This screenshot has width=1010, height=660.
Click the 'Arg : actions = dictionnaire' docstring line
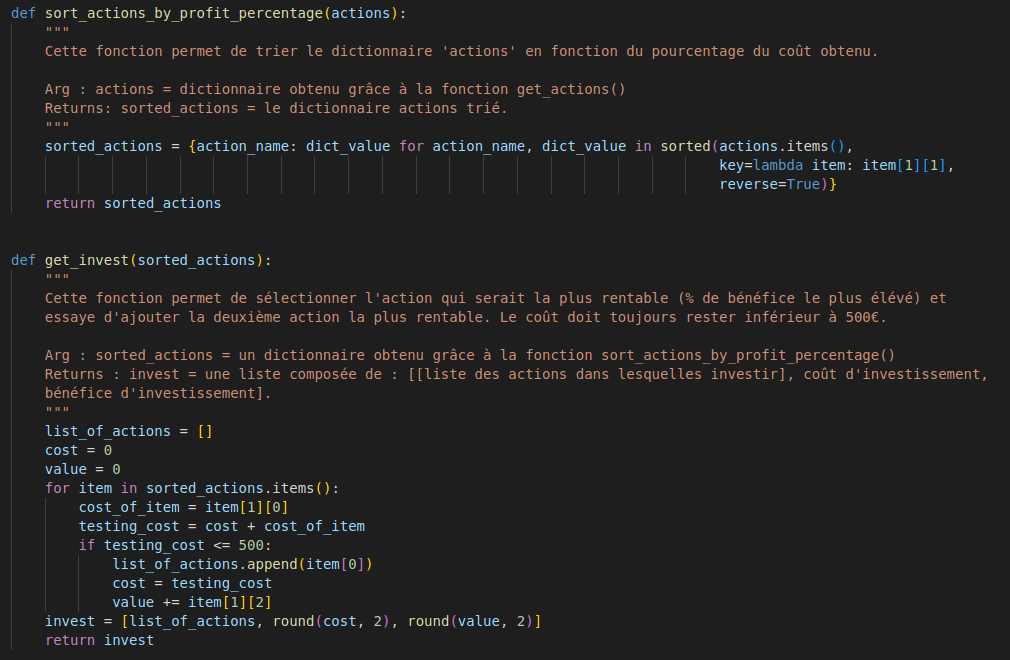[335, 89]
